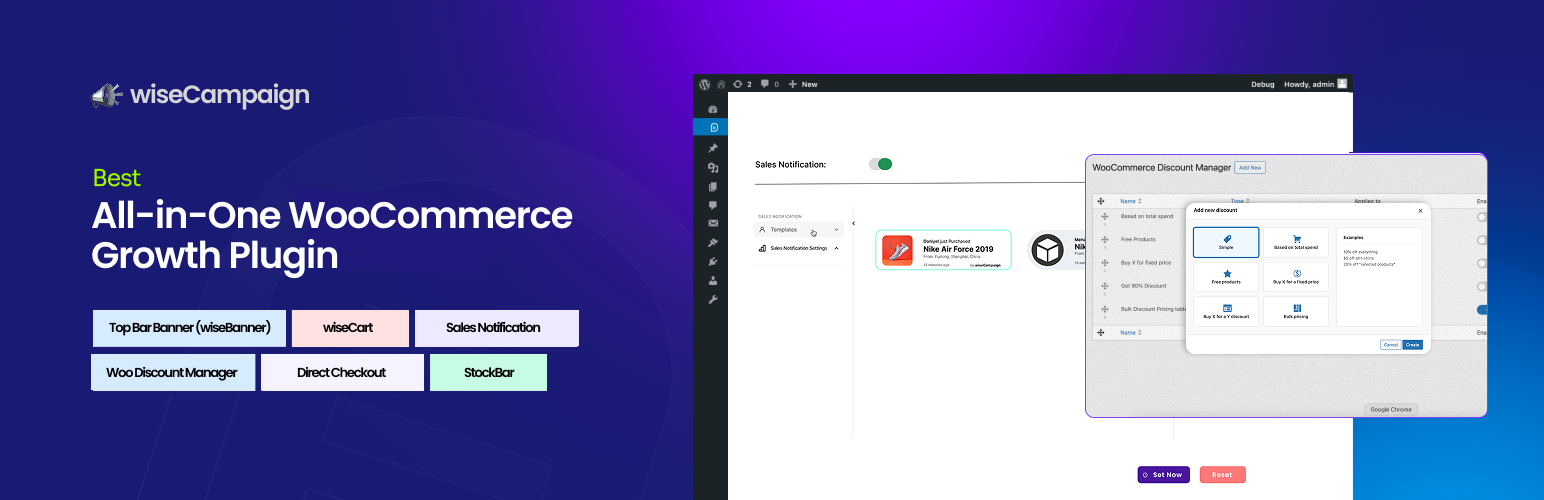This screenshot has height=500, width=1544.
Task: Open the comments bubble icon showing 0
Action: [x=770, y=84]
